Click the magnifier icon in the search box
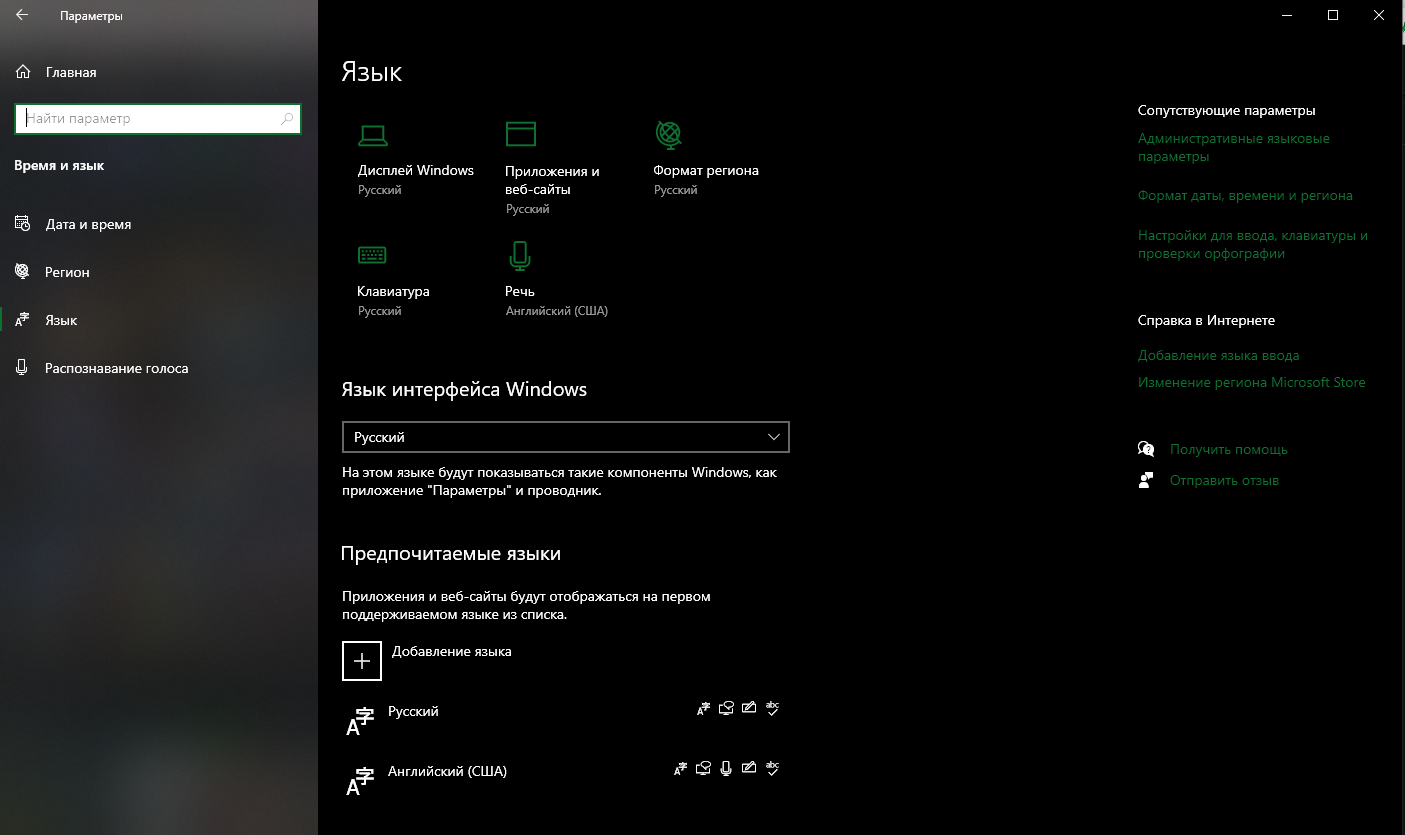 [x=287, y=118]
